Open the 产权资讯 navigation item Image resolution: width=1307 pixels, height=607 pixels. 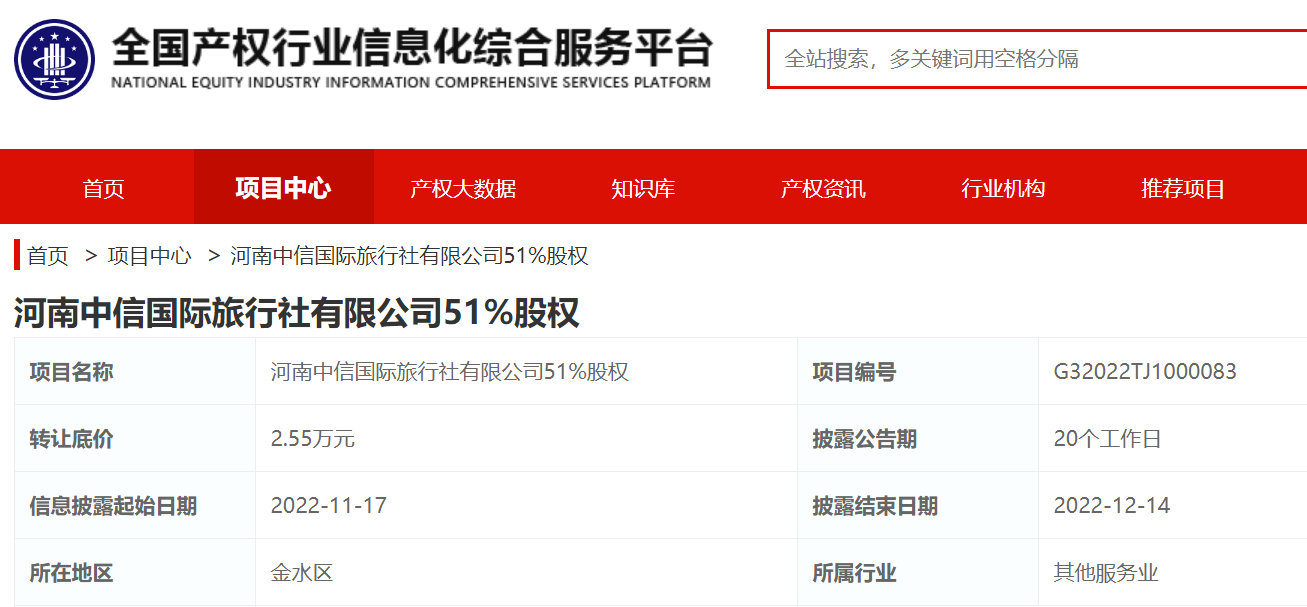(x=823, y=188)
